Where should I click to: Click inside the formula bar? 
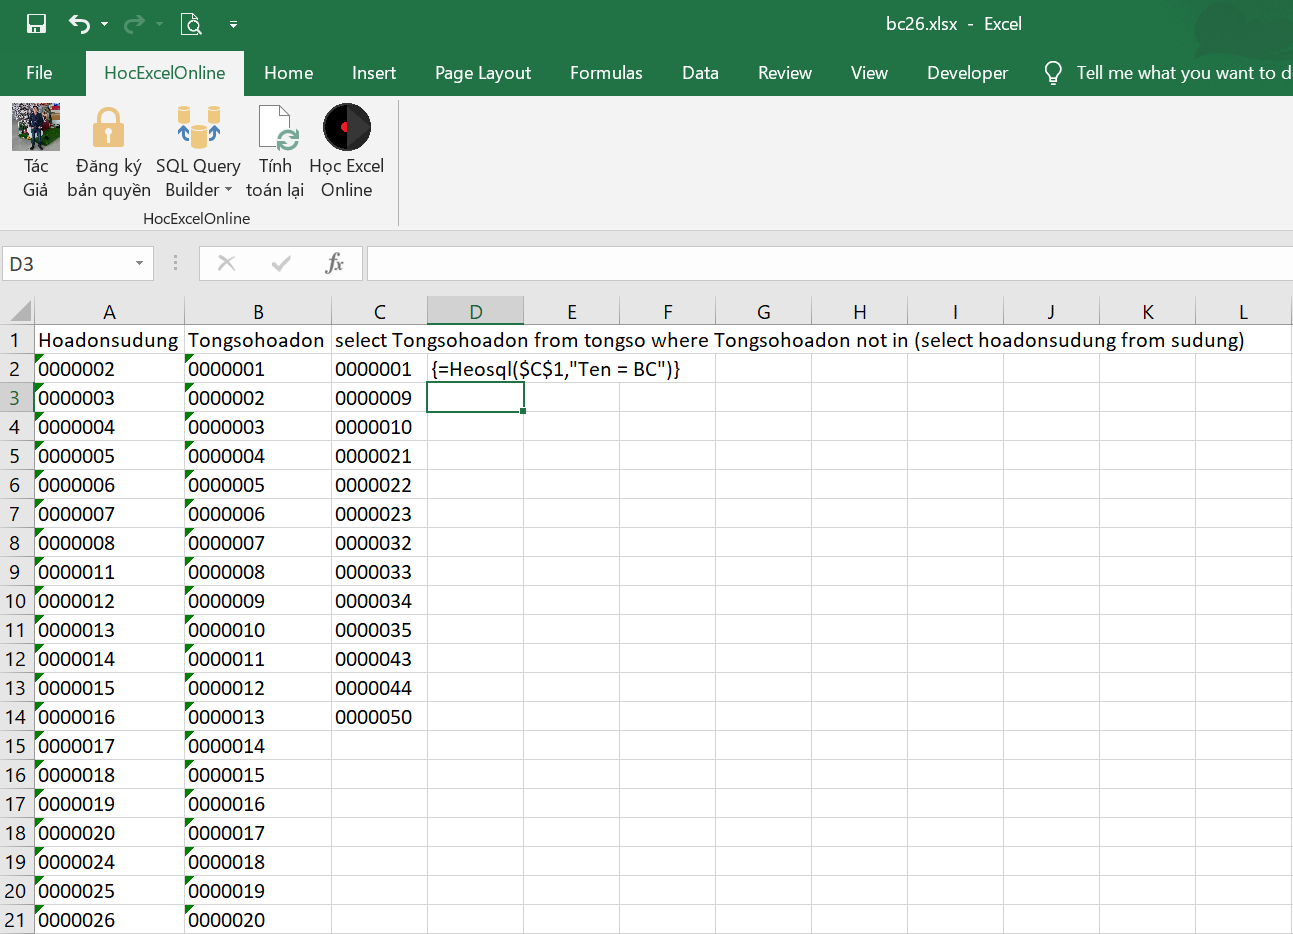pyautogui.click(x=830, y=263)
